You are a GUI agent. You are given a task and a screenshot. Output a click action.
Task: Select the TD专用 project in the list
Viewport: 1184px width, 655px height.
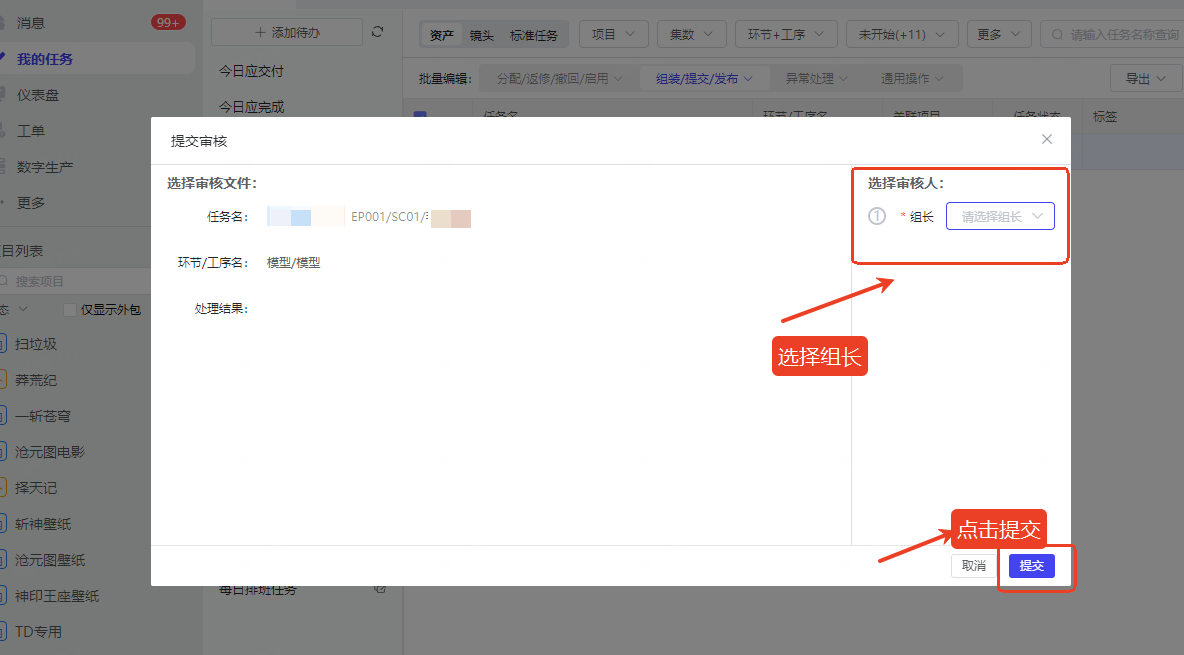click(38, 632)
